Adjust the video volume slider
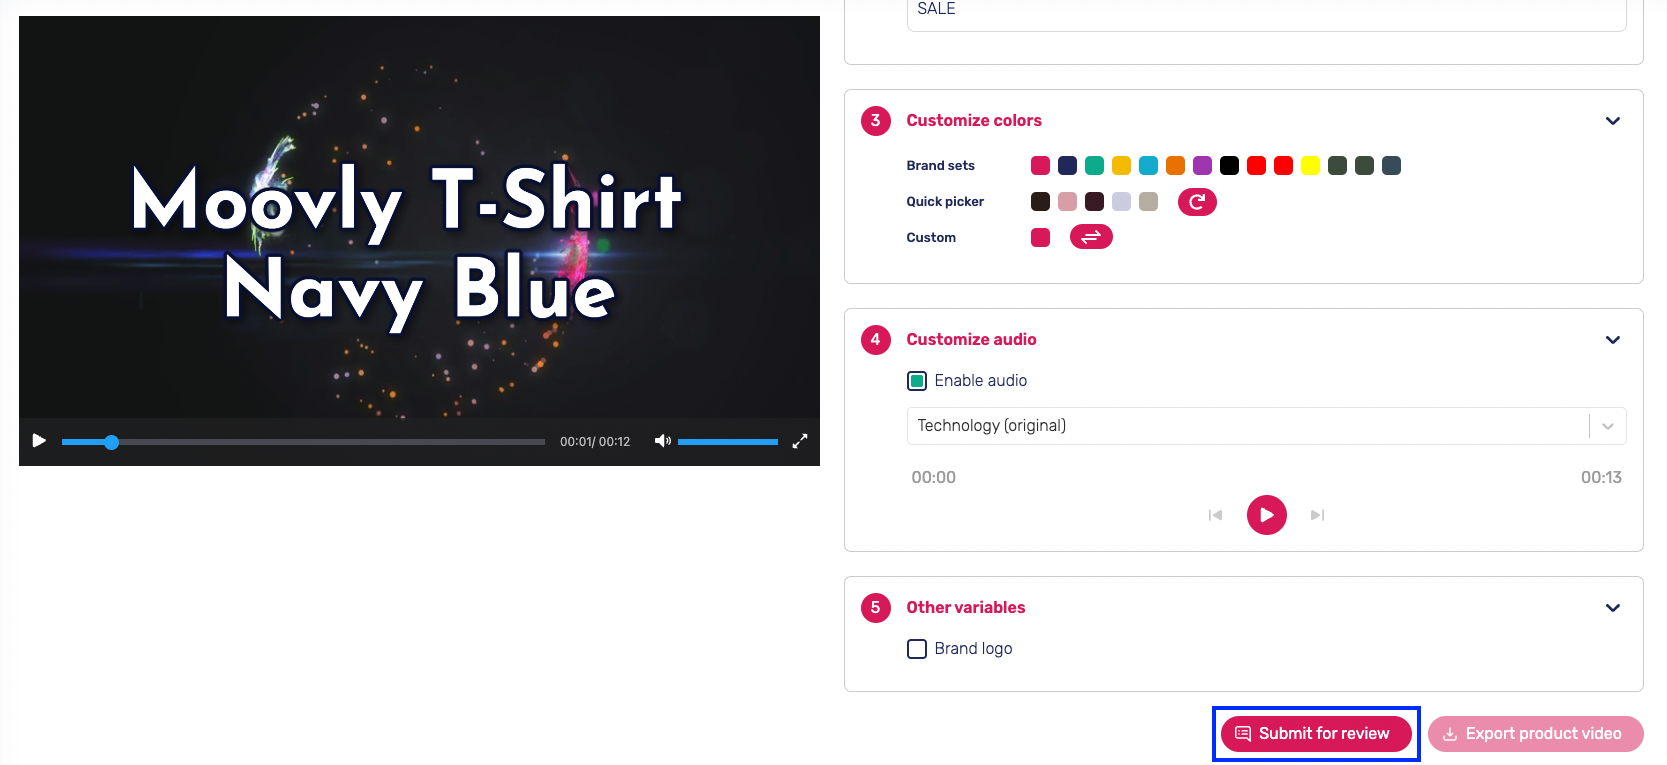This screenshot has height=765, width=1667. tap(728, 442)
